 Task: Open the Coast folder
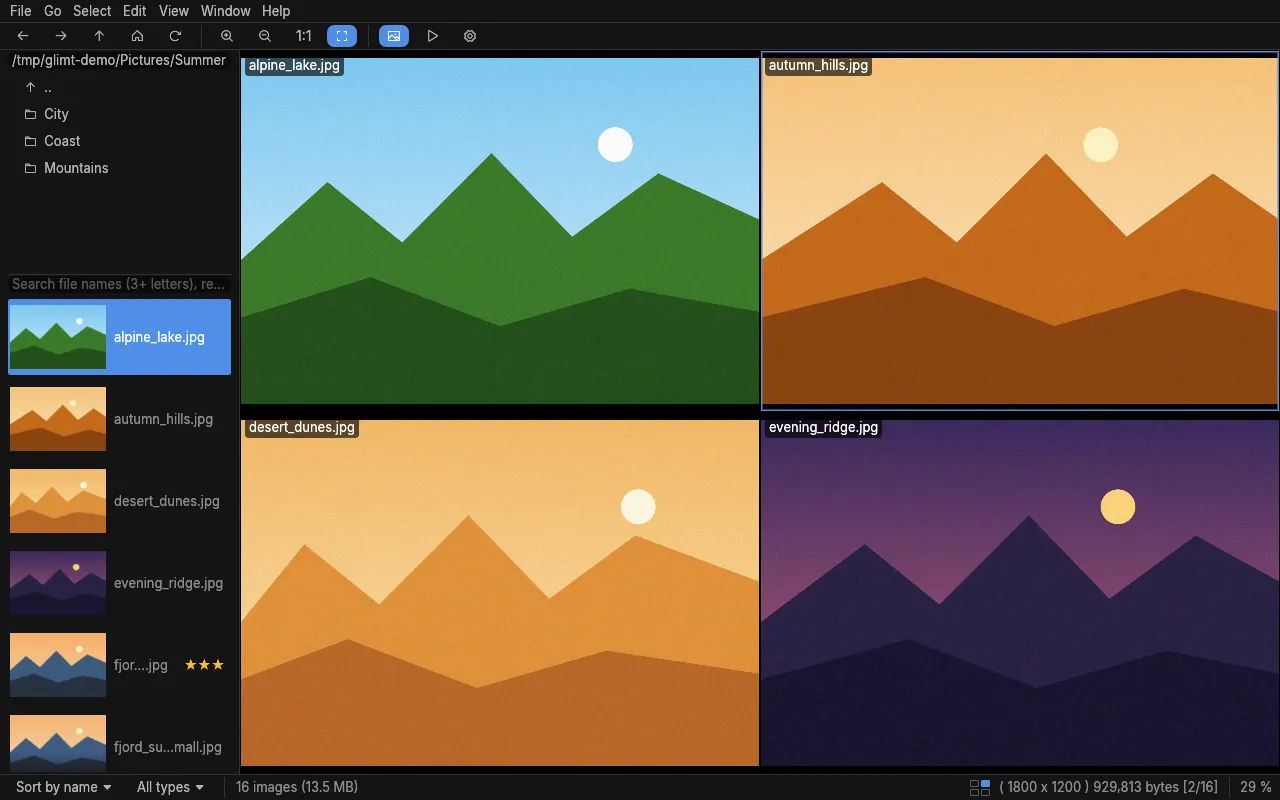[x=120, y=141]
